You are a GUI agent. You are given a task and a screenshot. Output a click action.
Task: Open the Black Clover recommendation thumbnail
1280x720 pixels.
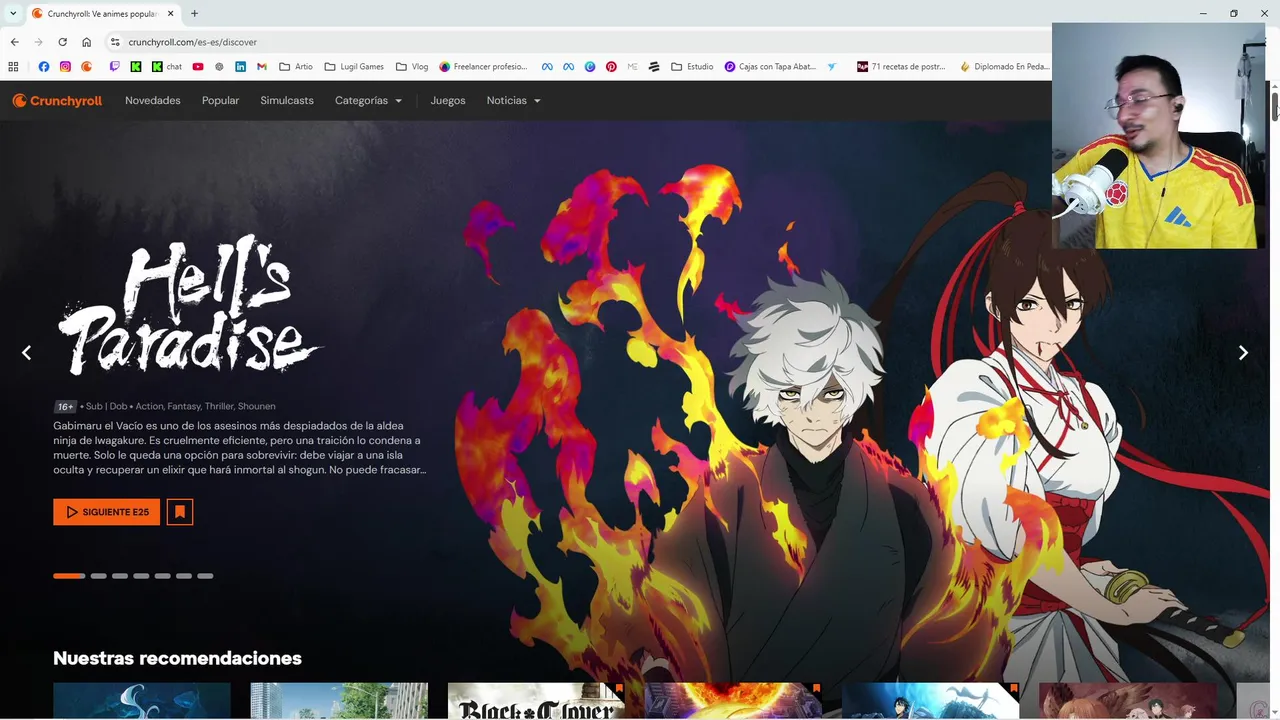tap(536, 700)
